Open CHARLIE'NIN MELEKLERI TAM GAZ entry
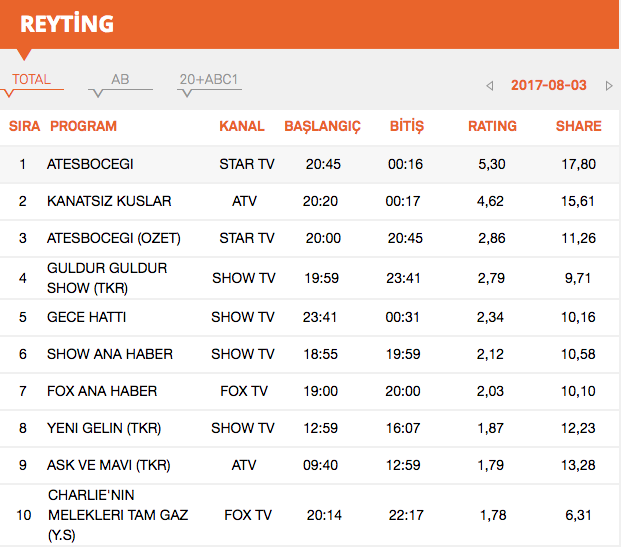Viewport: 621px width, 547px height. coord(117,515)
